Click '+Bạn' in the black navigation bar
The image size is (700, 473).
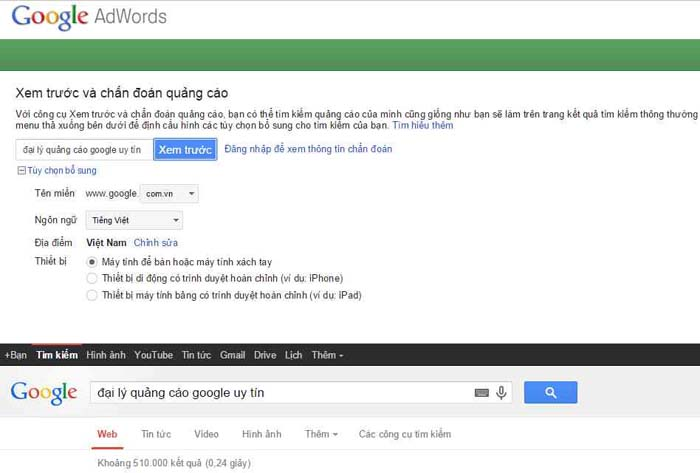pos(16,355)
